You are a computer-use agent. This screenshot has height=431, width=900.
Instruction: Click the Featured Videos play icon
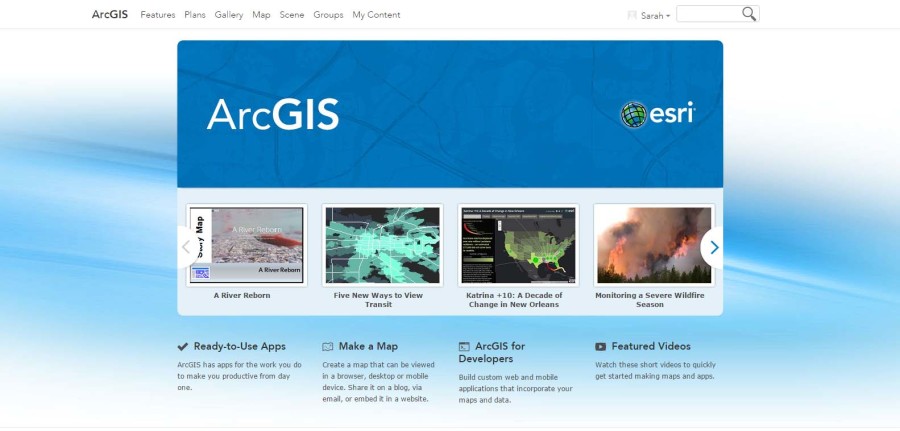600,346
